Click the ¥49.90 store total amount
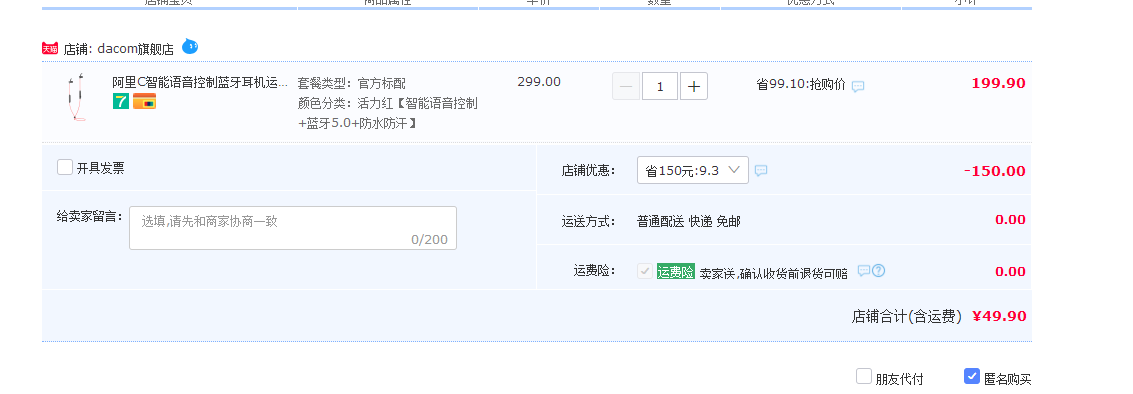 click(x=999, y=316)
